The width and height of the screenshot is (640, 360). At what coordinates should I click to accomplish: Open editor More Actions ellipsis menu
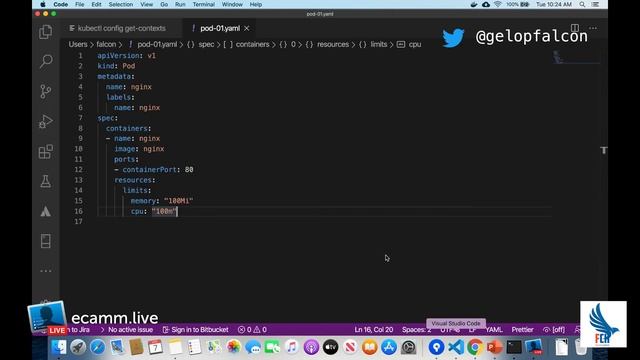pos(593,28)
